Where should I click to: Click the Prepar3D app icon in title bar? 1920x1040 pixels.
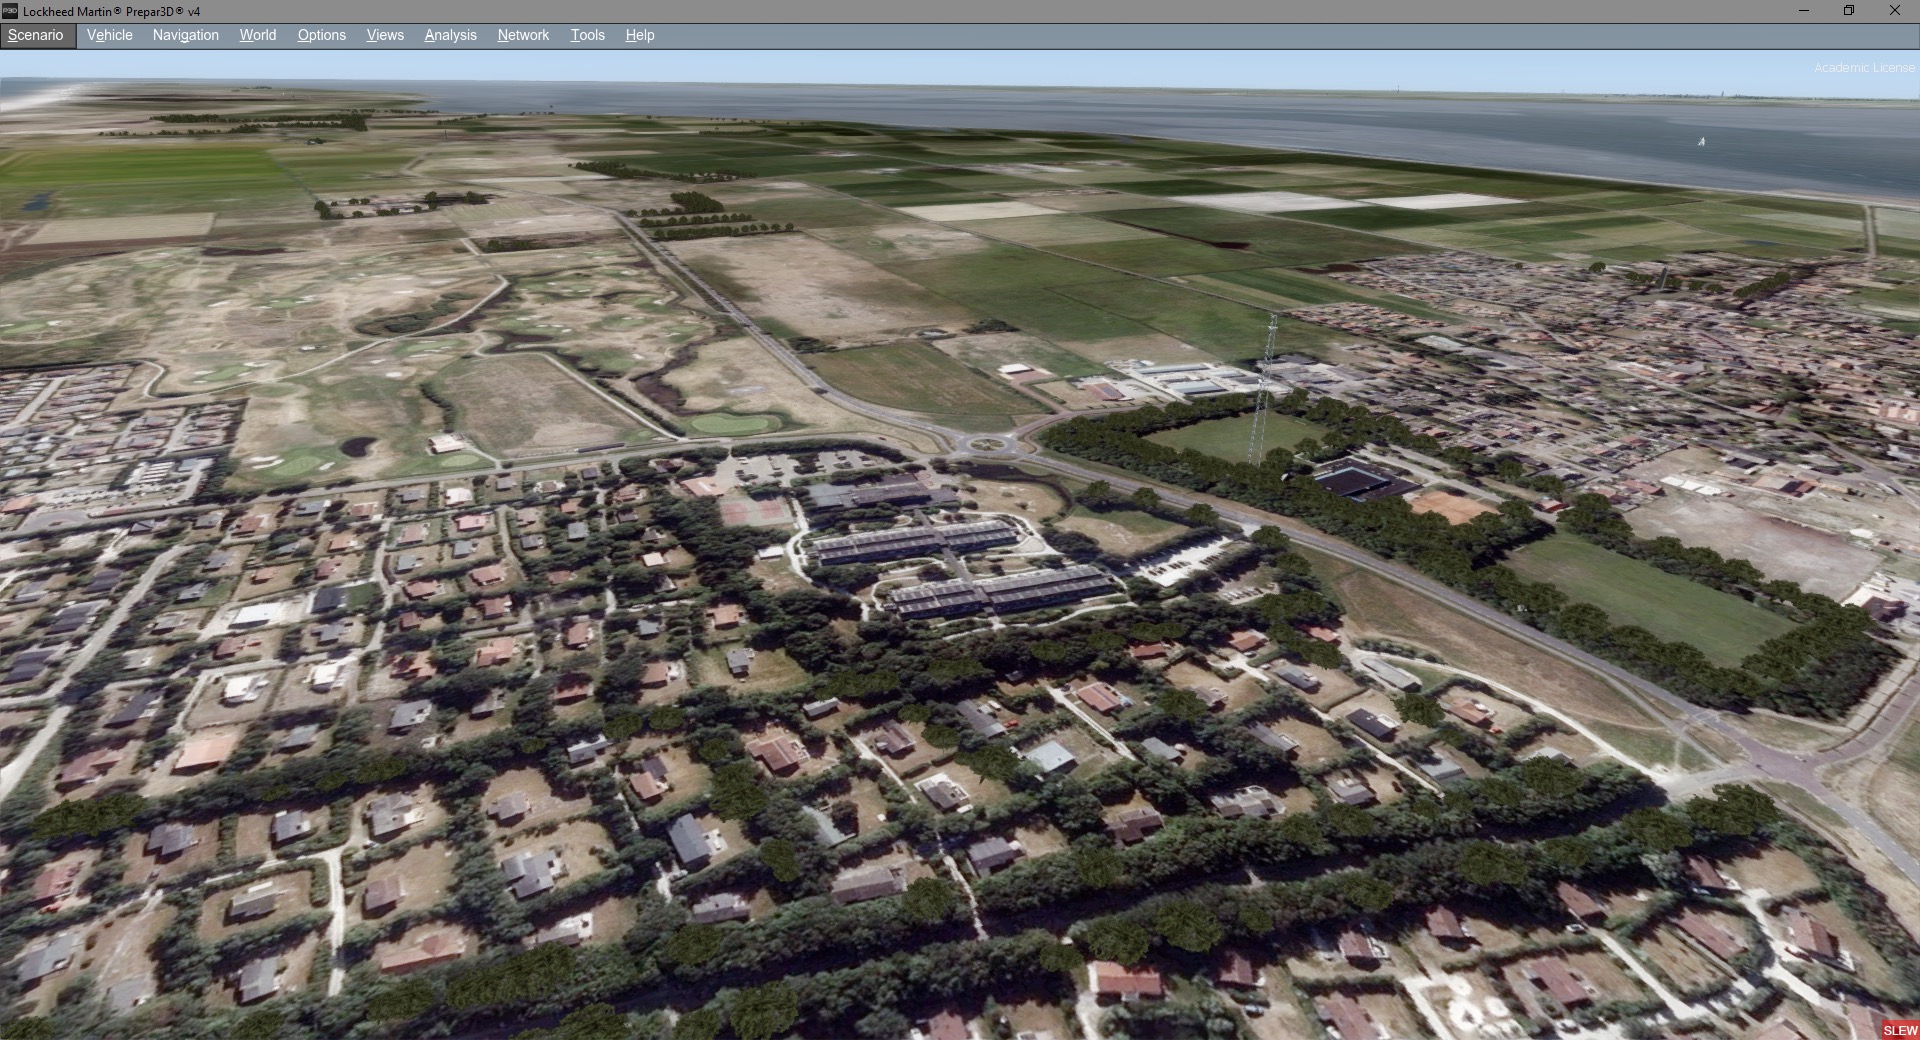coord(10,11)
